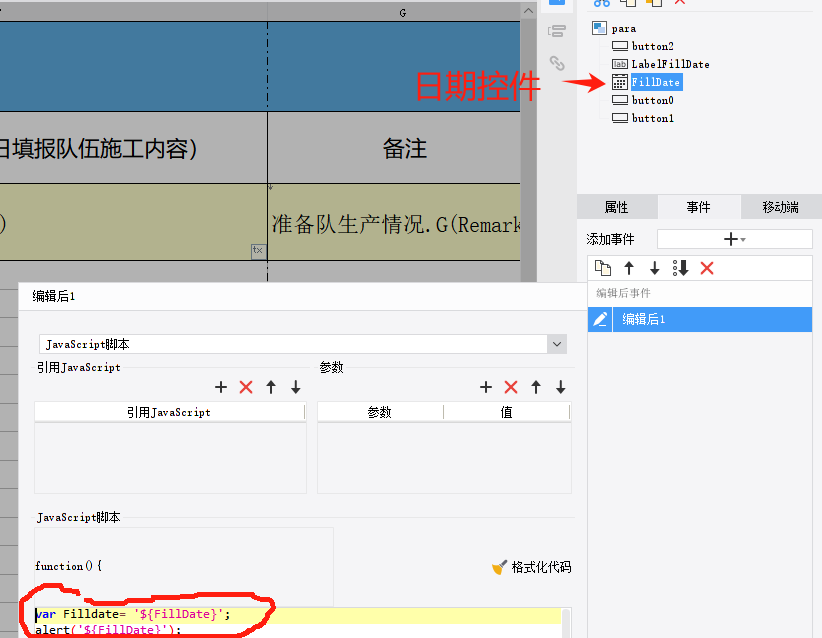
Task: Open the JavaScript脚本 type dropdown
Action: pos(556,344)
